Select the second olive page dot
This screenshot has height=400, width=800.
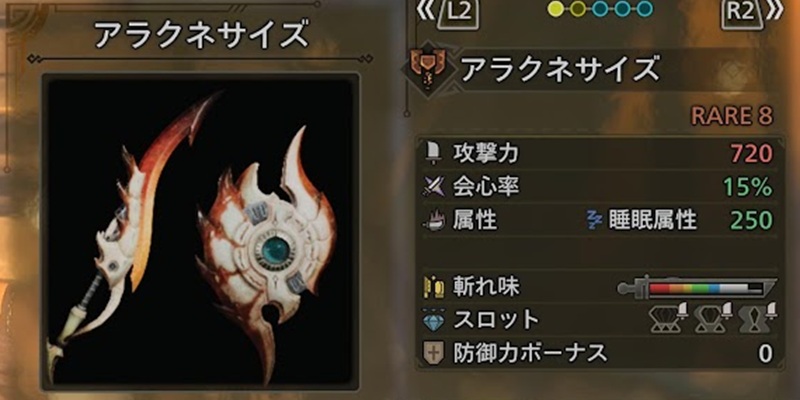pos(578,9)
